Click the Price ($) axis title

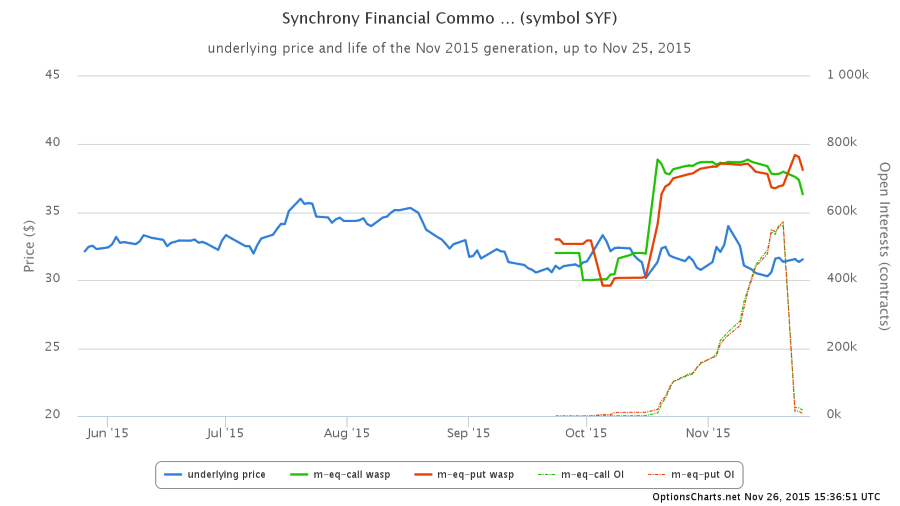(x=29, y=246)
